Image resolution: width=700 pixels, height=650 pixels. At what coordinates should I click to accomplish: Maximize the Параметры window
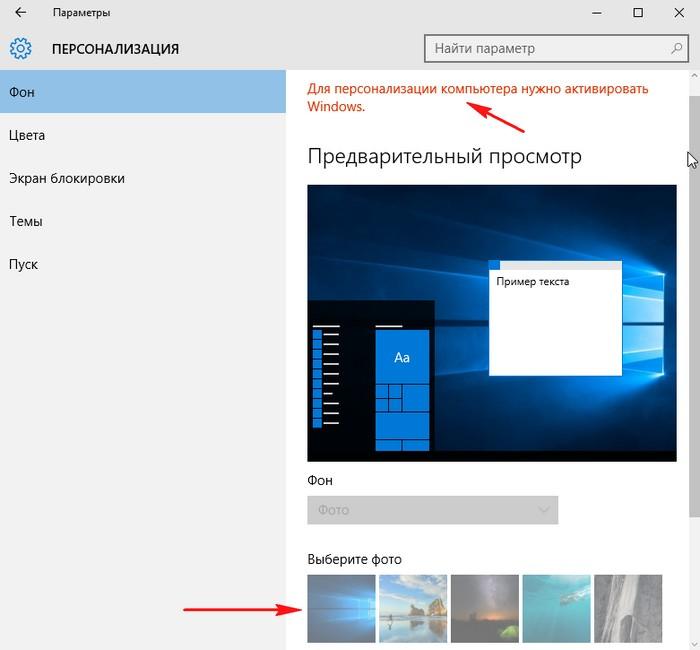(x=638, y=12)
